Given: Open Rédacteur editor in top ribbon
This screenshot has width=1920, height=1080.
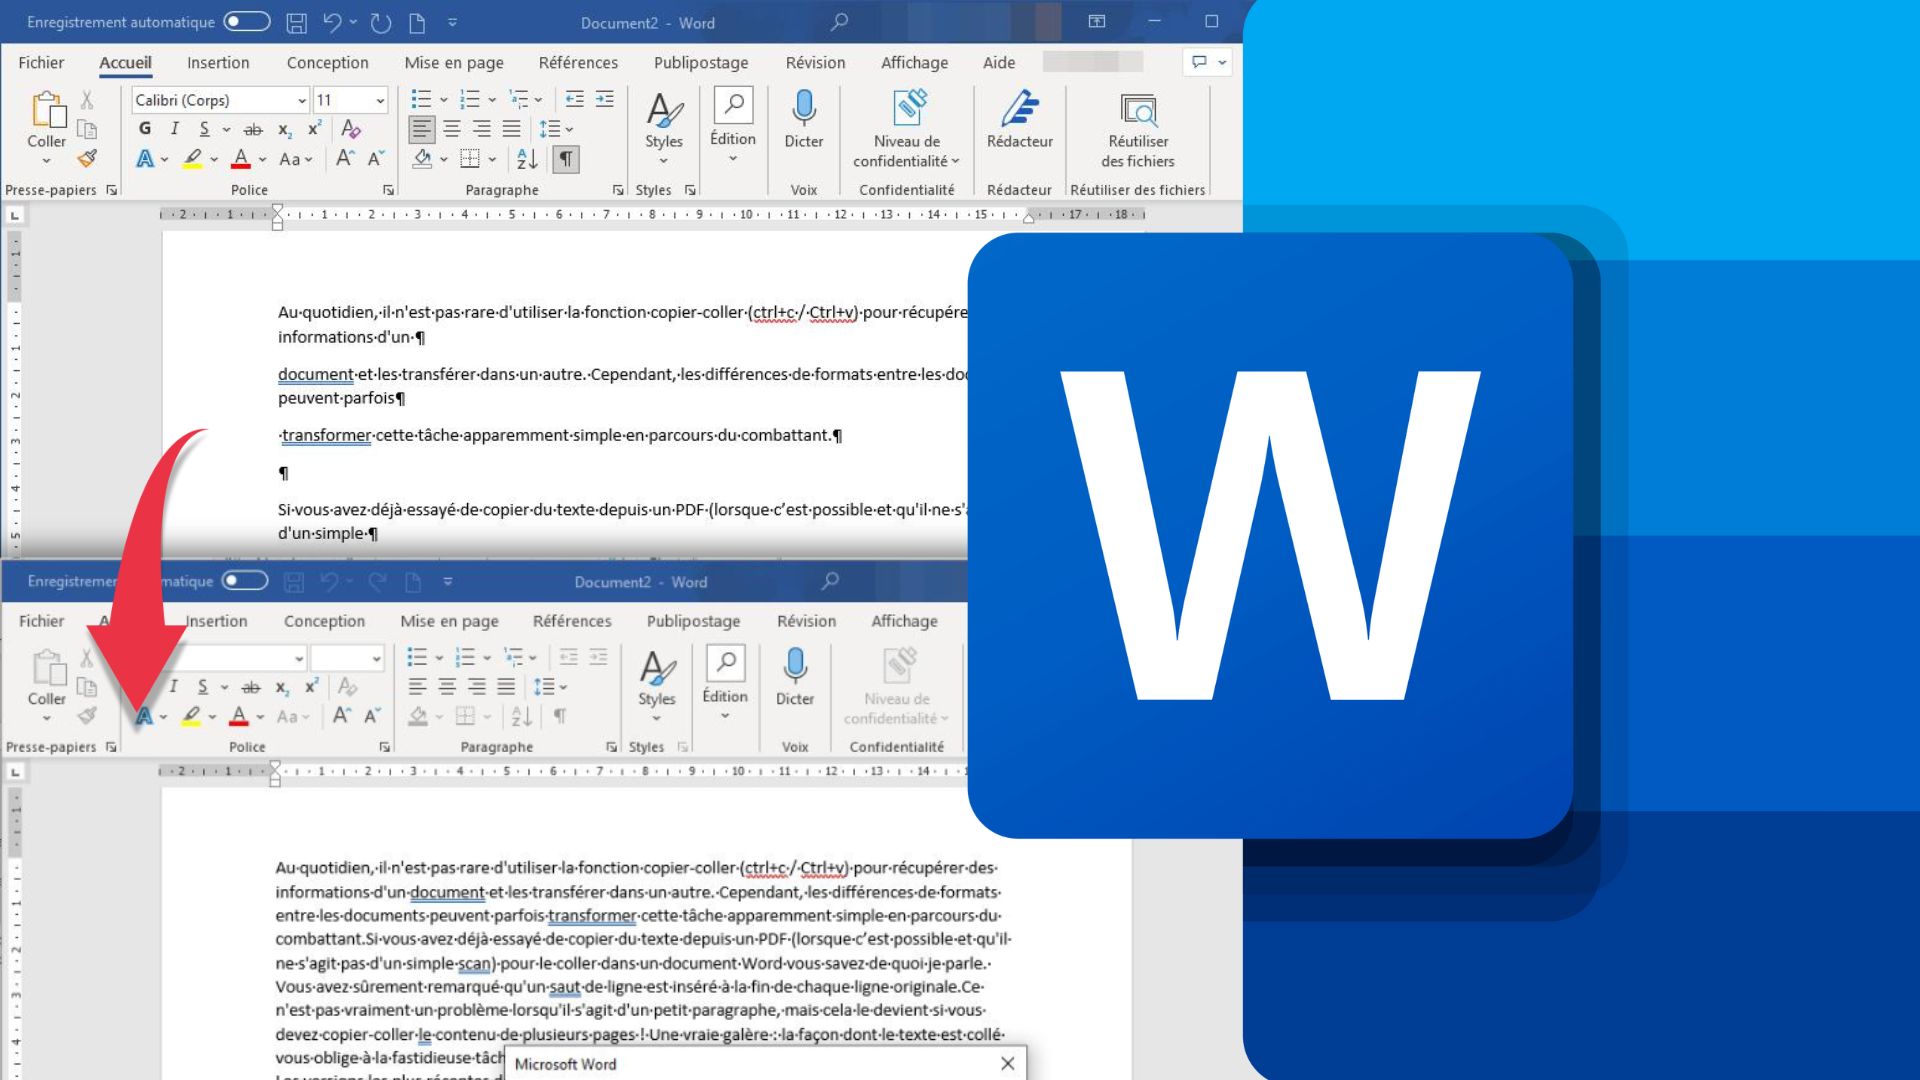Looking at the screenshot, I should point(1020,118).
